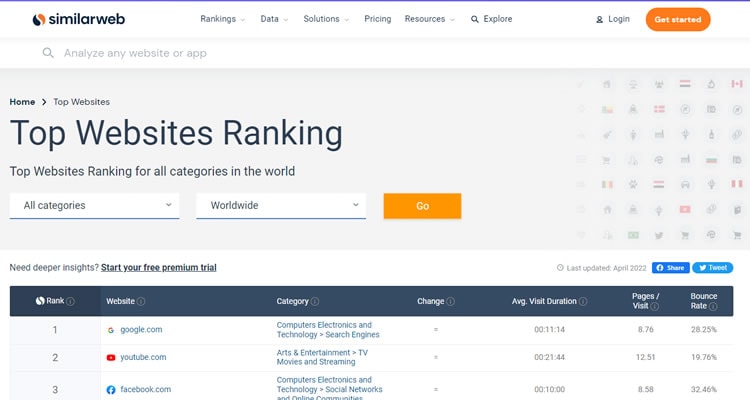750x400 pixels.
Task: Click the rank number 2 cell
Action: (55, 357)
